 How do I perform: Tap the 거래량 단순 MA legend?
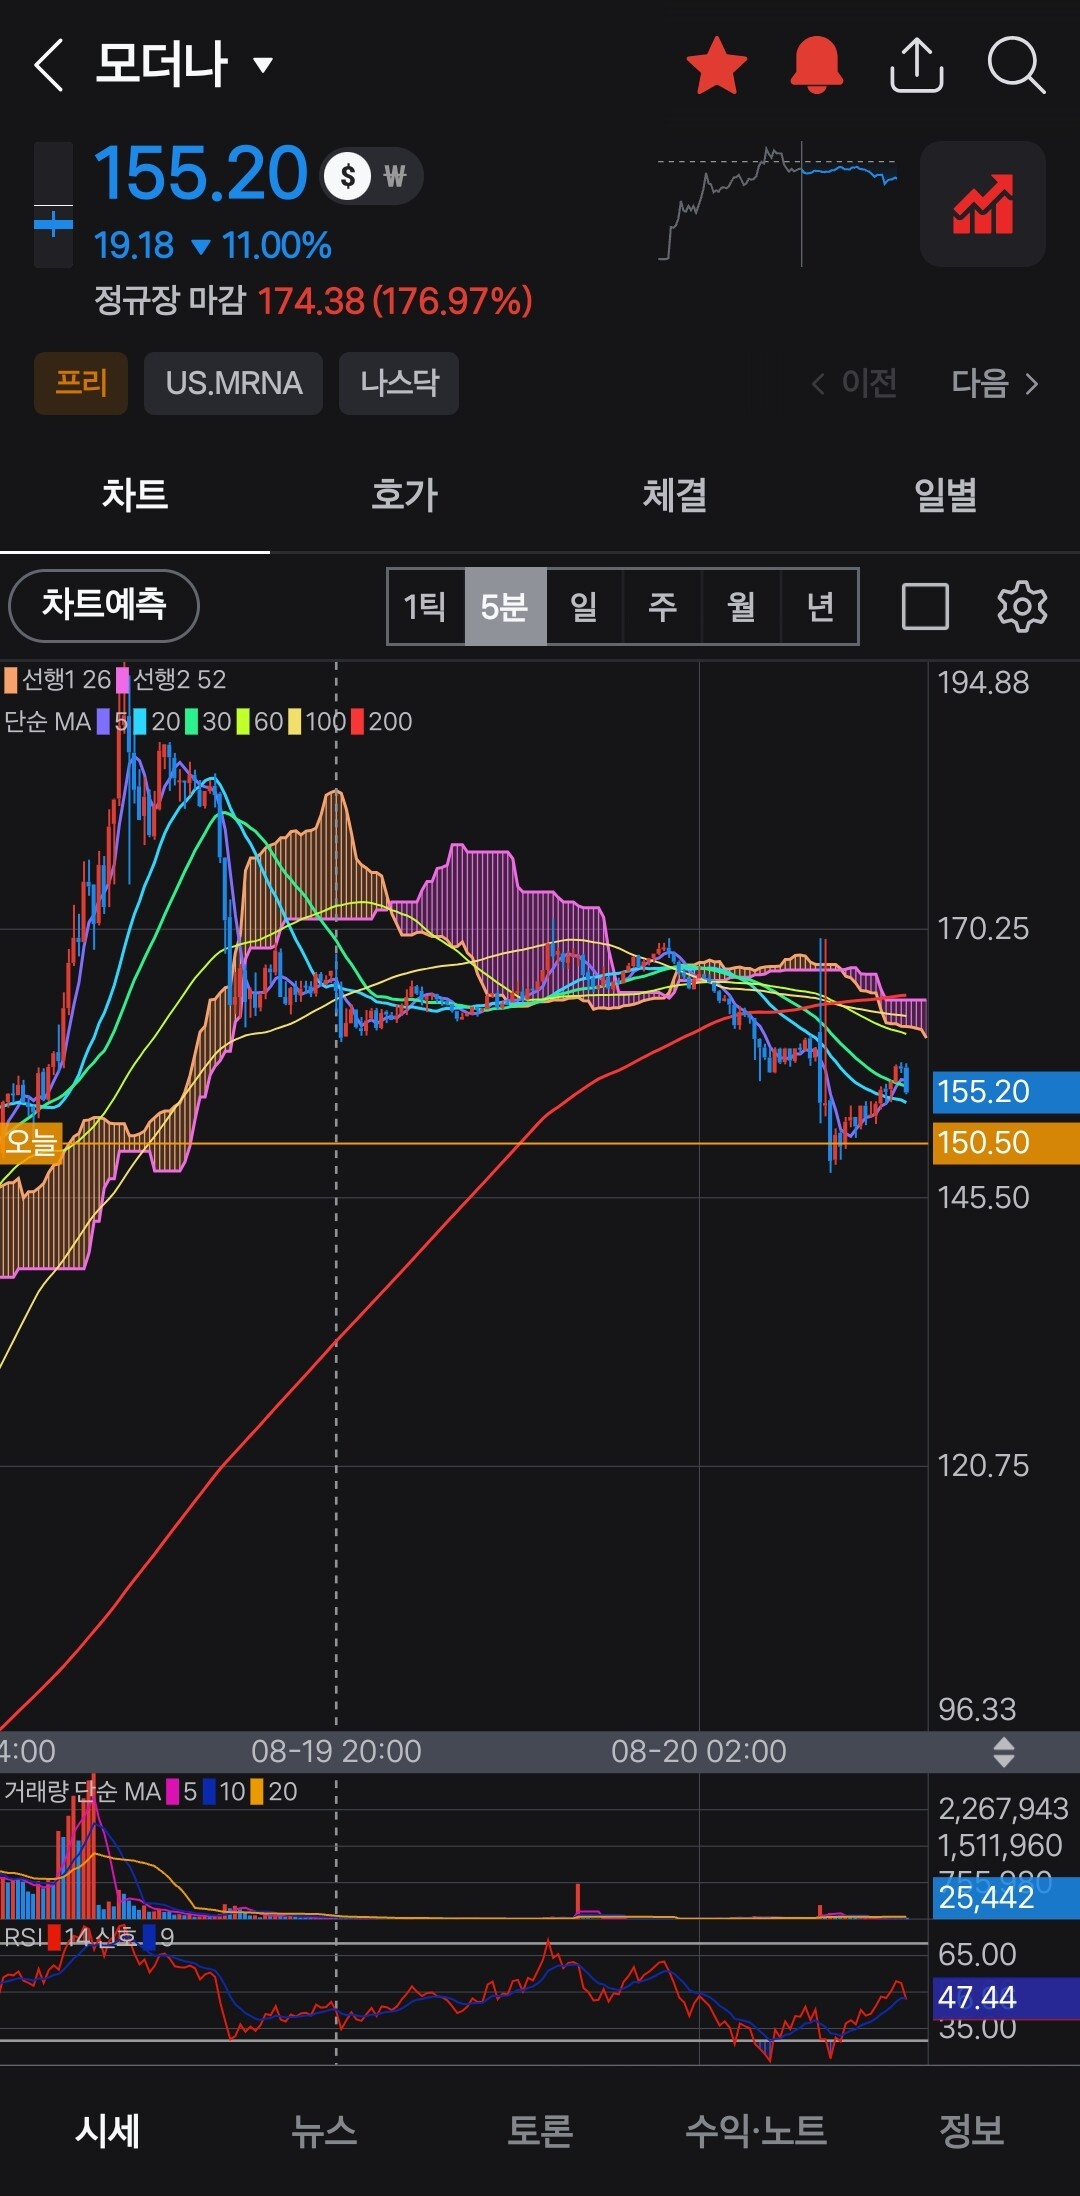(151, 1792)
